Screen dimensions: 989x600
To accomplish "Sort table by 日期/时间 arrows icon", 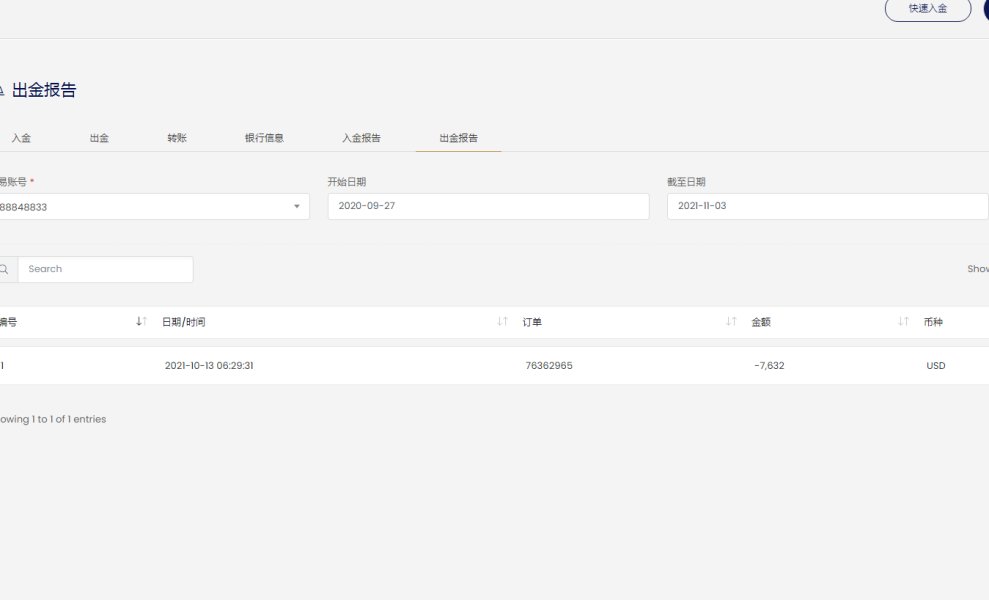I will (x=503, y=322).
